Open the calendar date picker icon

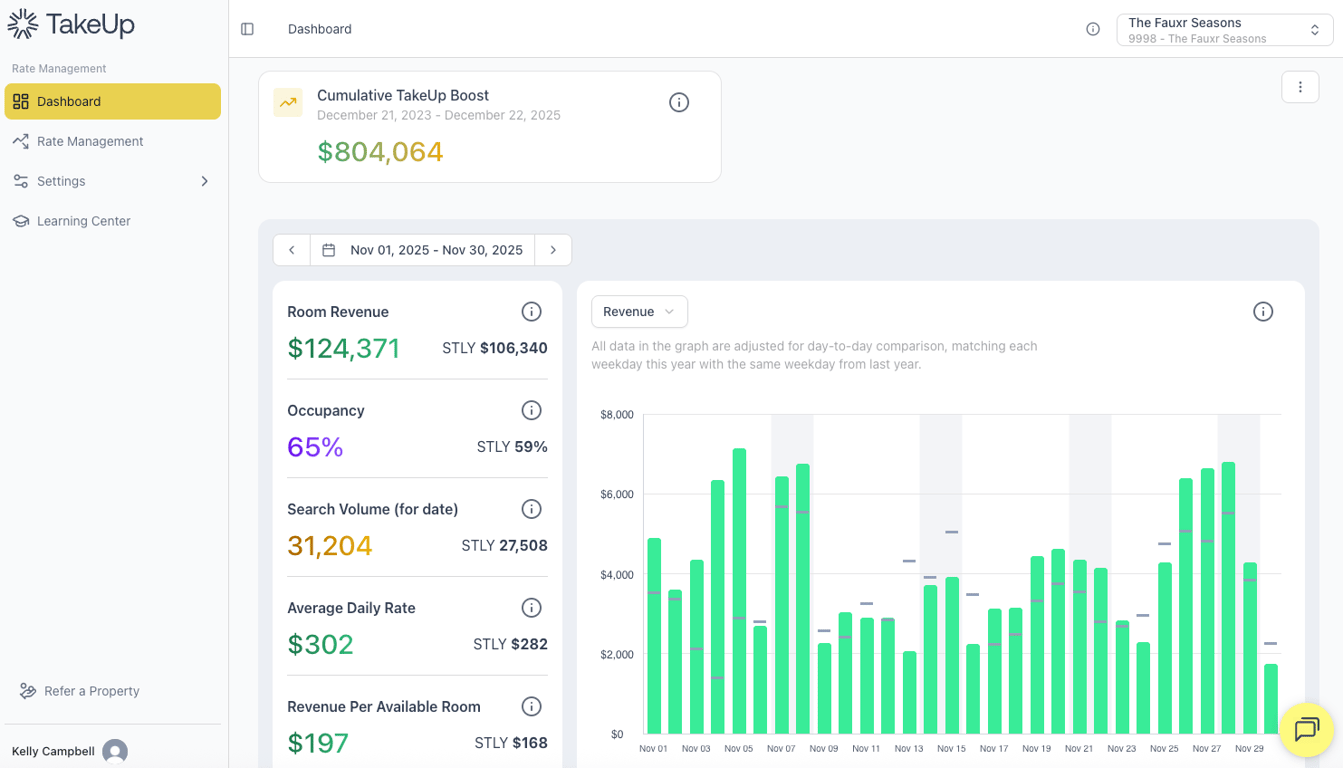pos(329,249)
